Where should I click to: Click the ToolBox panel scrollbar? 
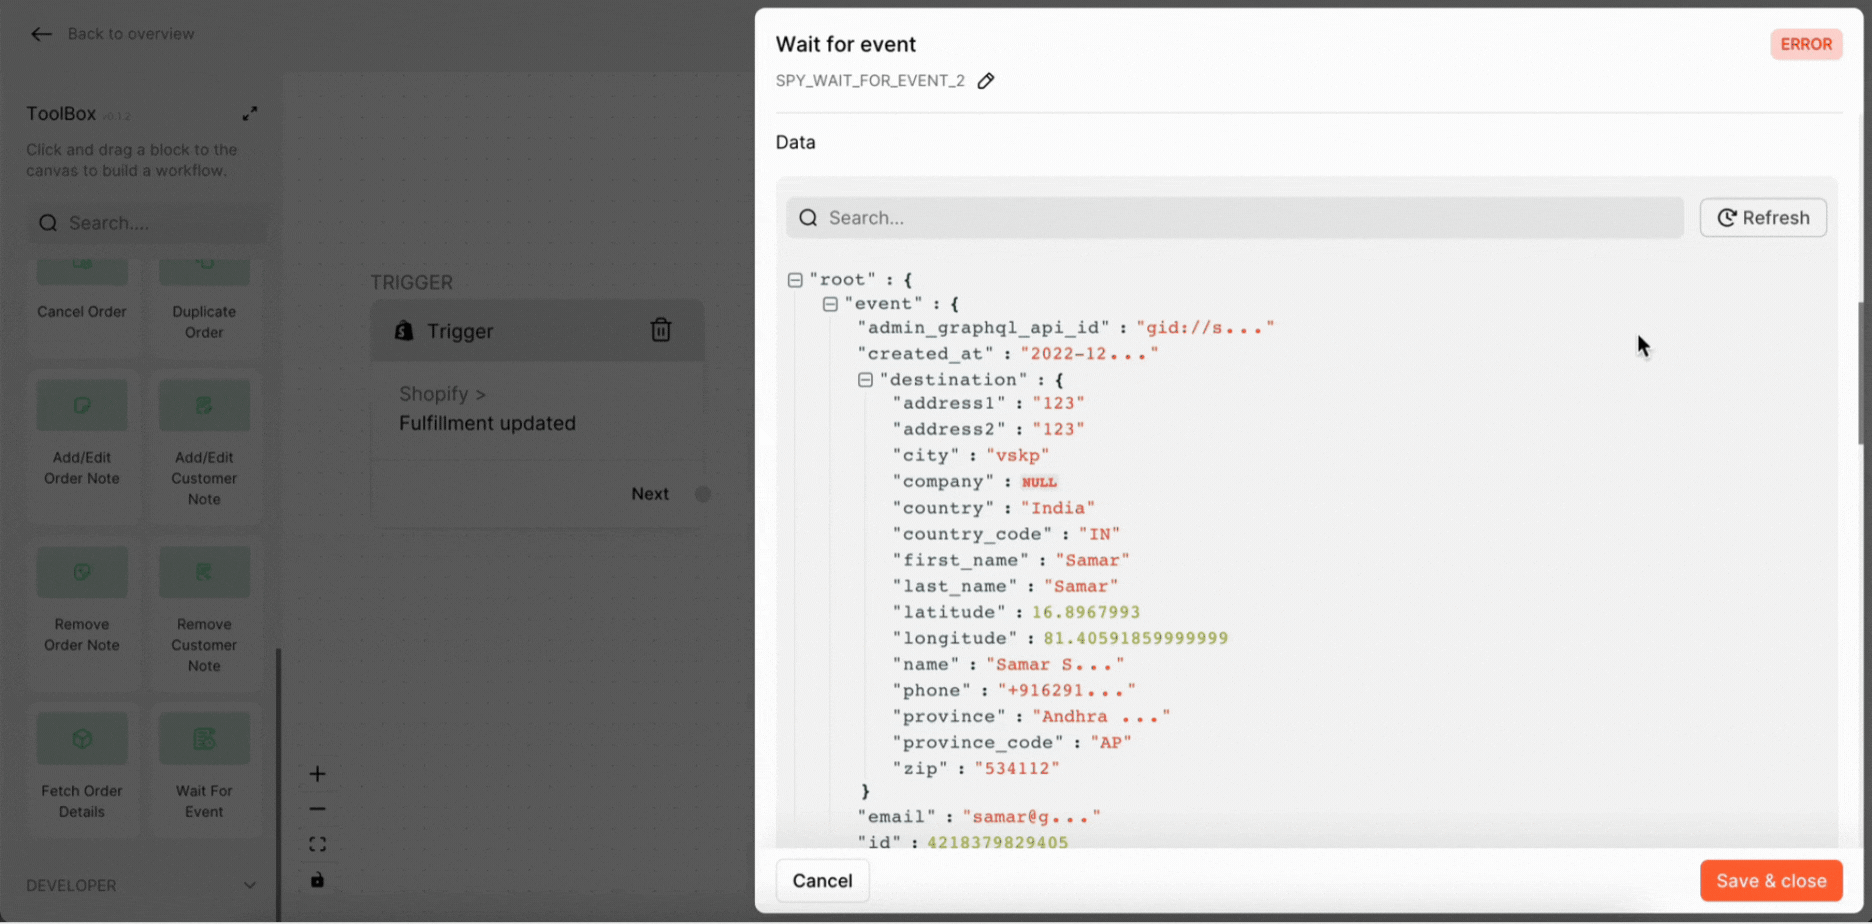(278, 784)
